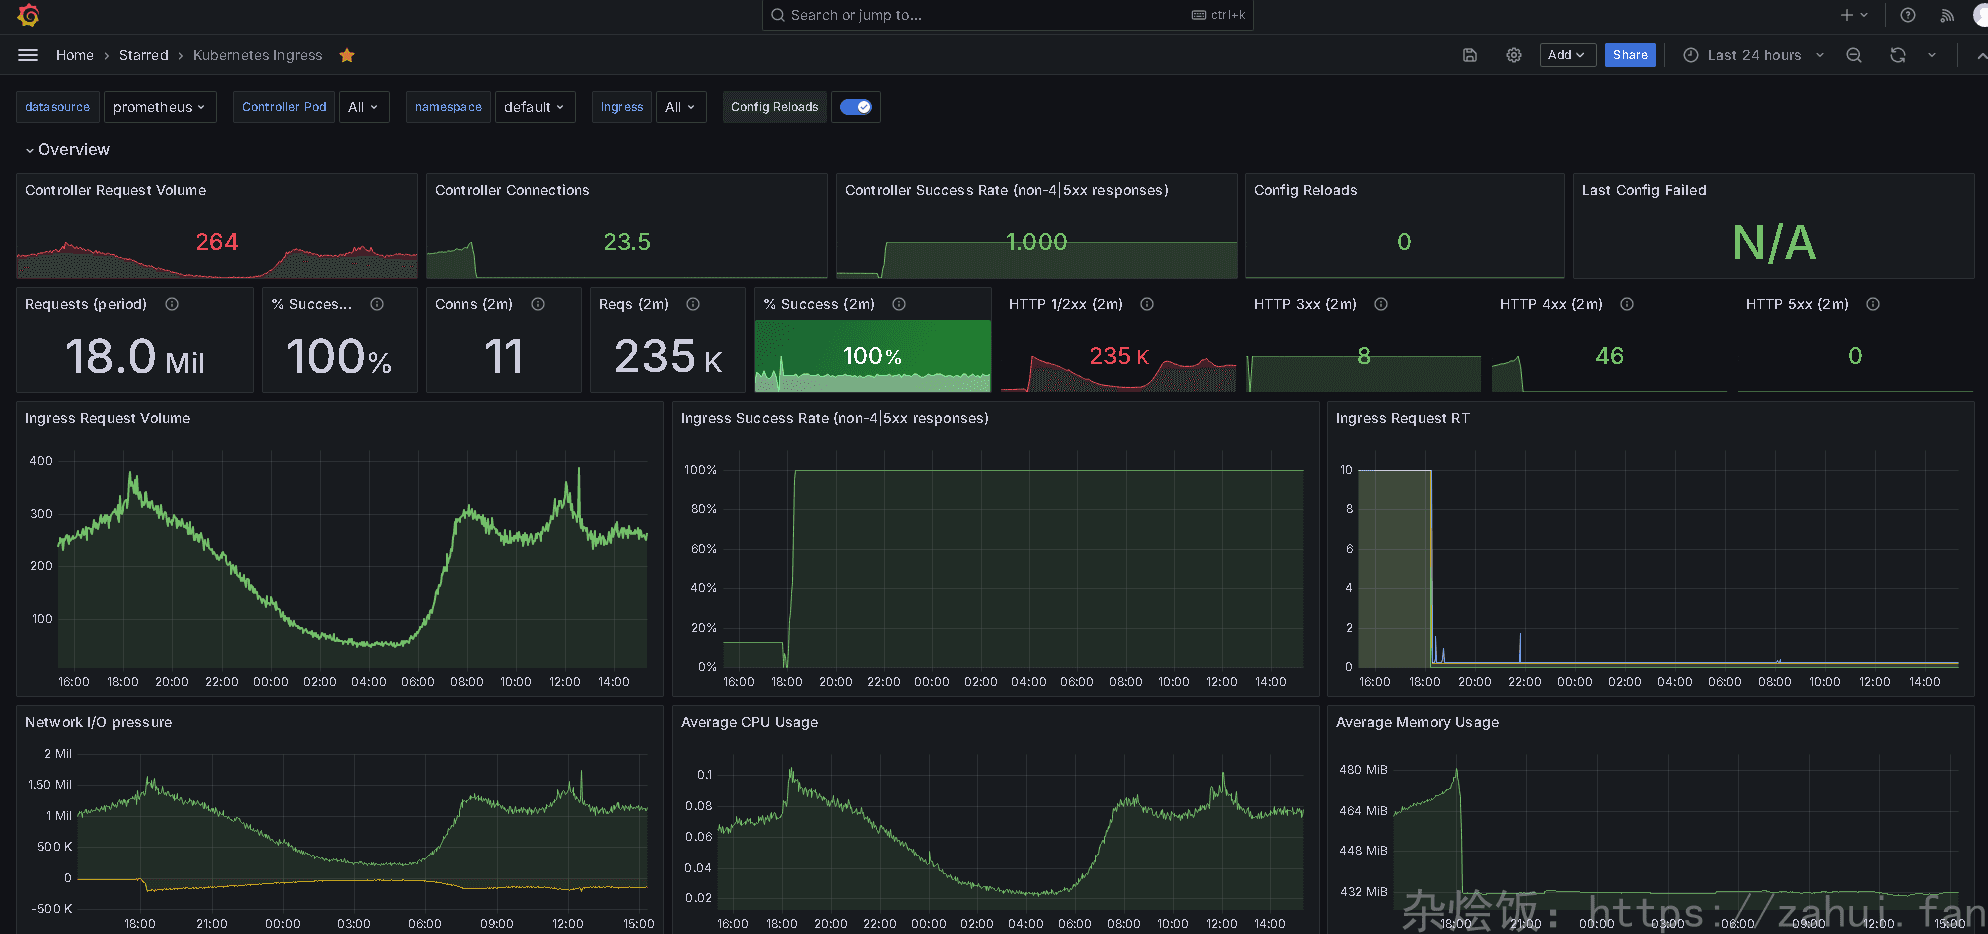Toggle the Config Reloads switch
The width and height of the screenshot is (1988, 934).
click(855, 107)
